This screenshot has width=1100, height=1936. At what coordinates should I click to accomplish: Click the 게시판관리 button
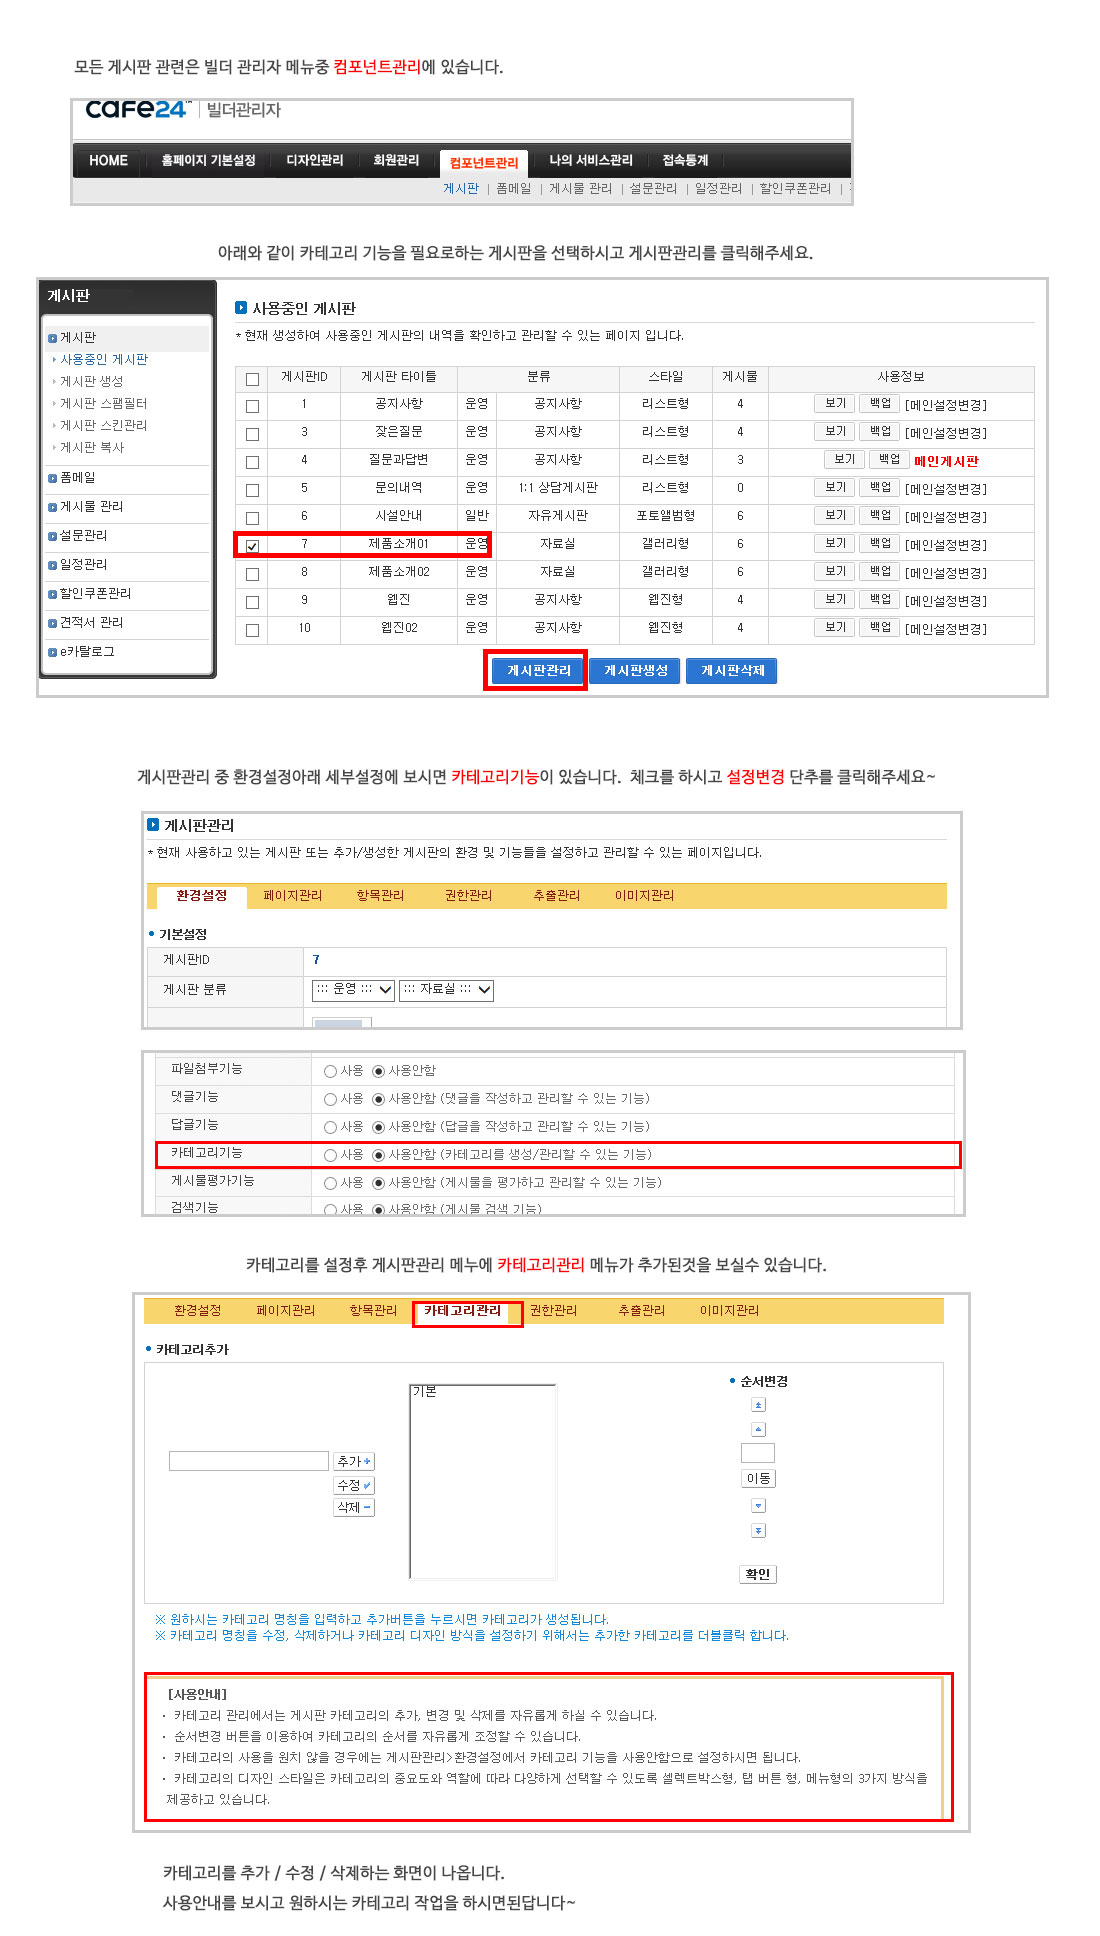click(x=538, y=671)
